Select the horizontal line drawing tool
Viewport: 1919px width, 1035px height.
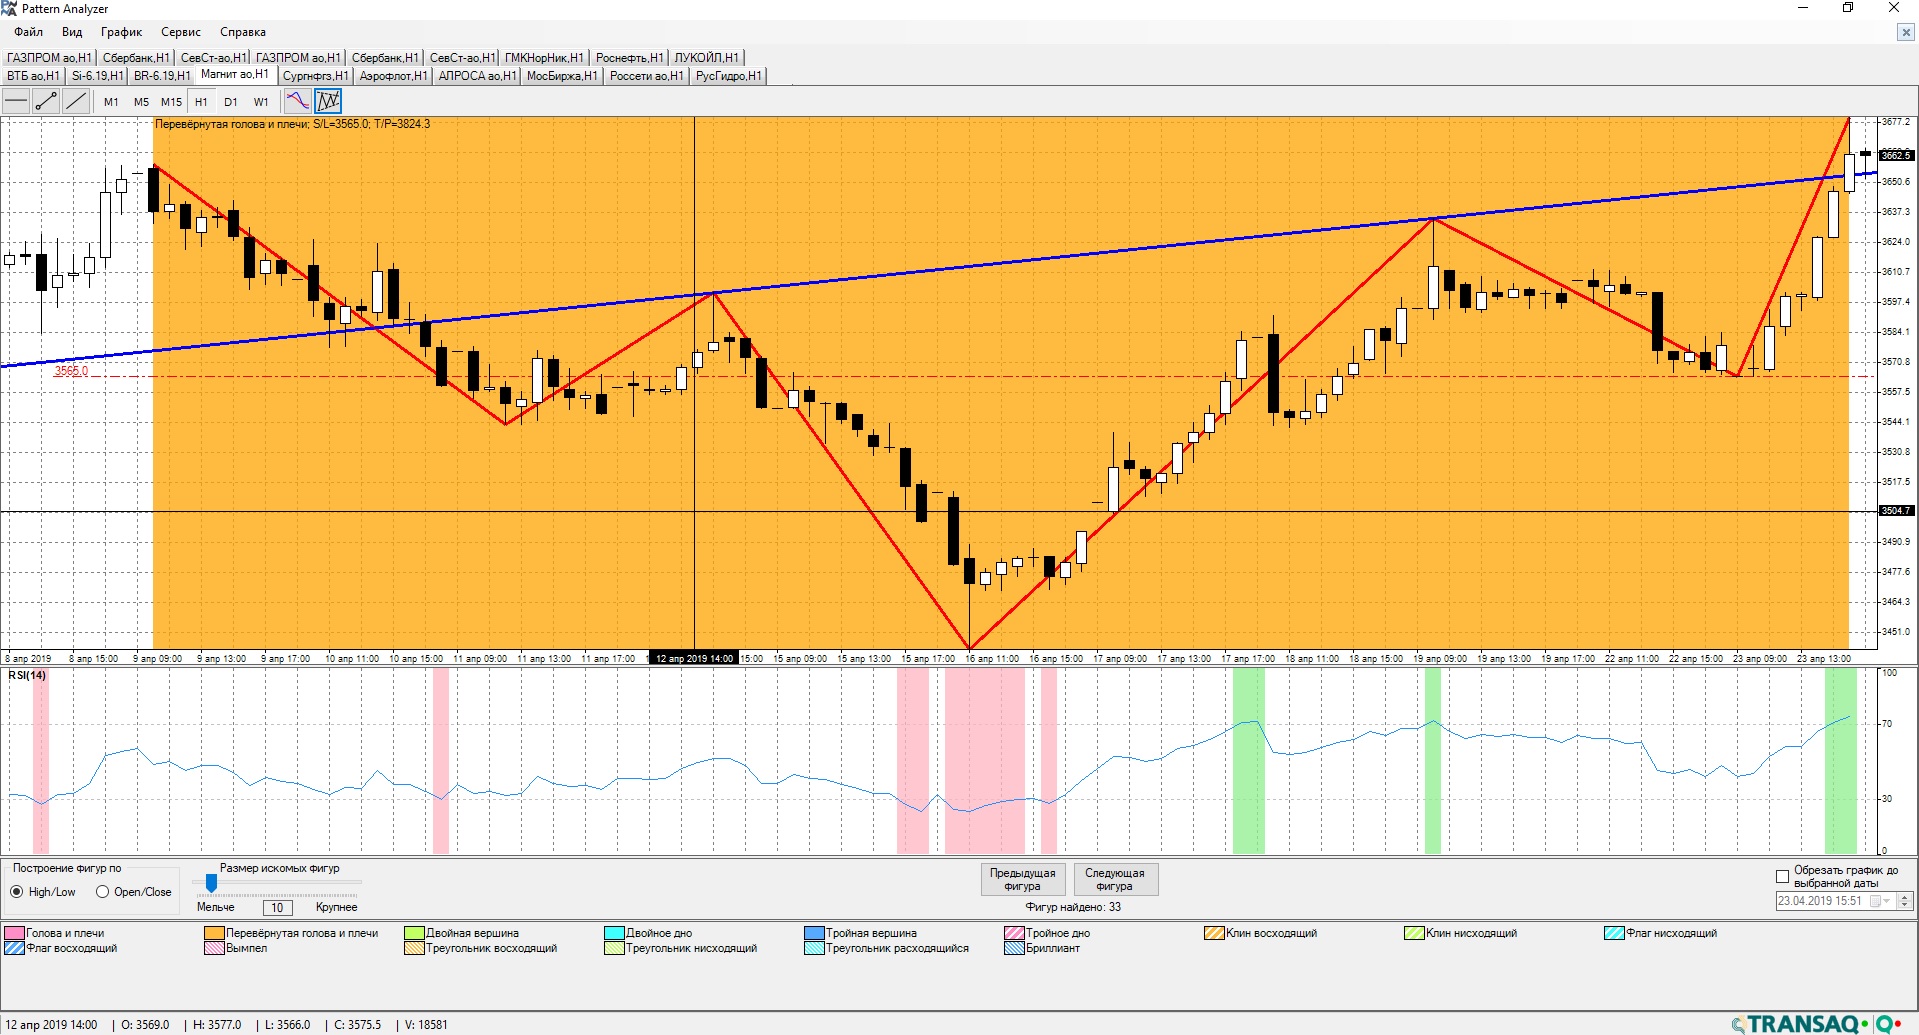coord(16,101)
